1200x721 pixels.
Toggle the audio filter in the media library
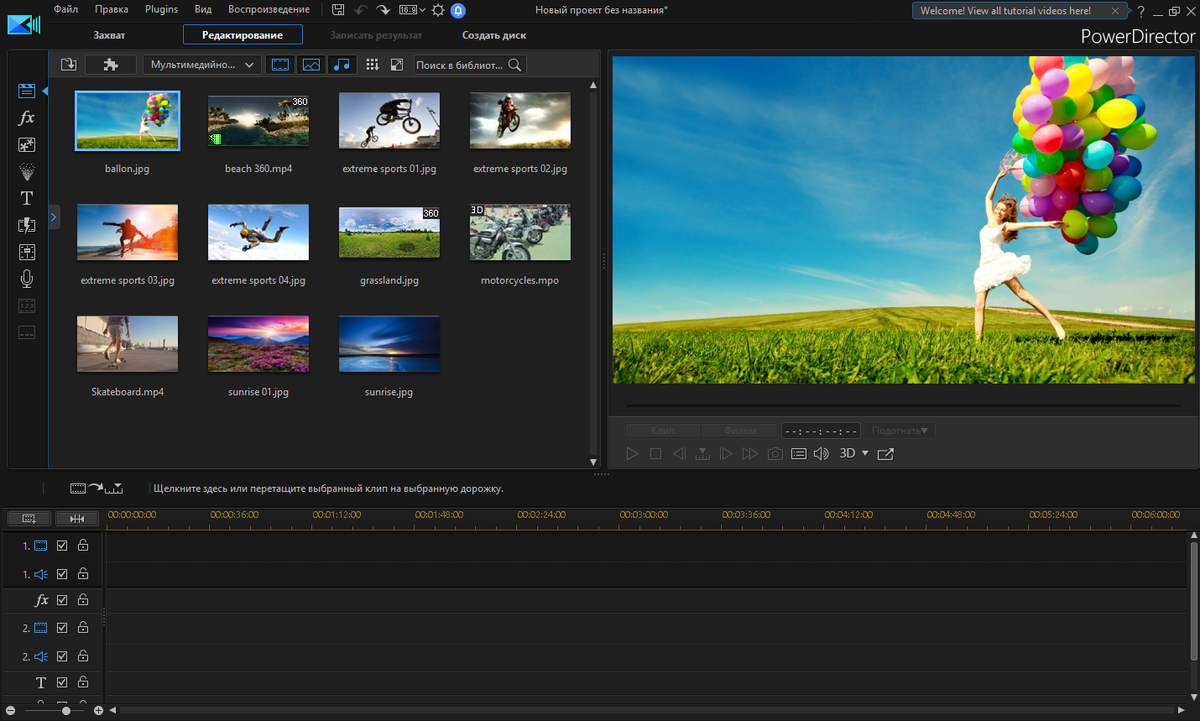point(342,65)
